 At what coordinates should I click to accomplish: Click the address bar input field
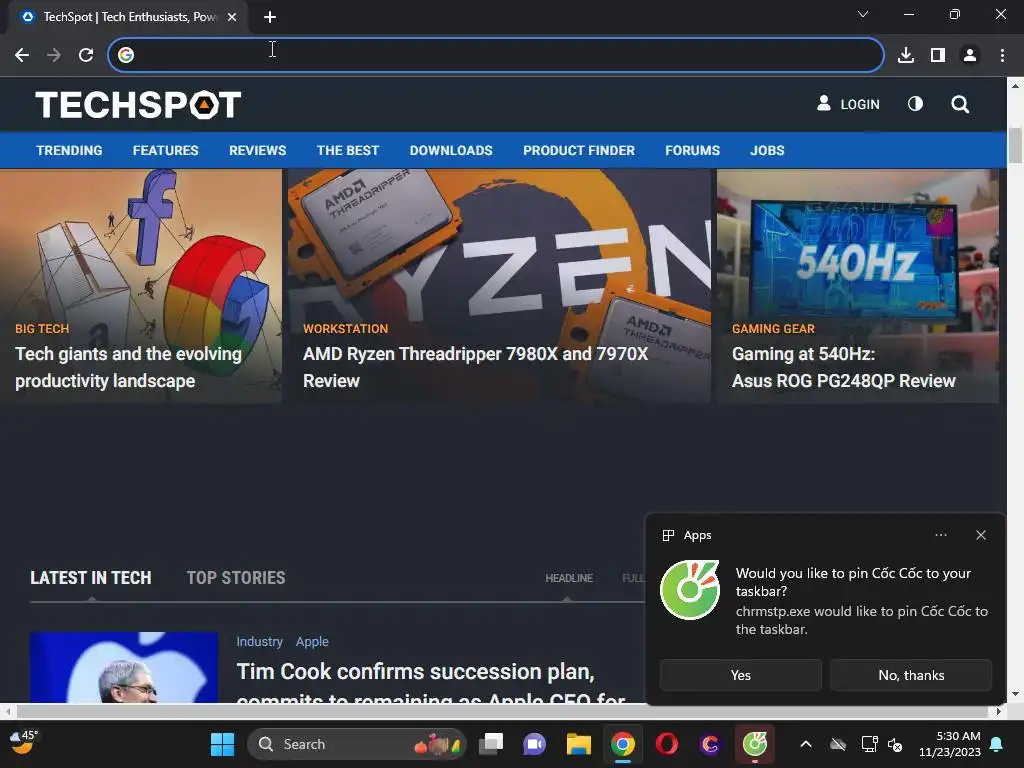click(x=496, y=55)
